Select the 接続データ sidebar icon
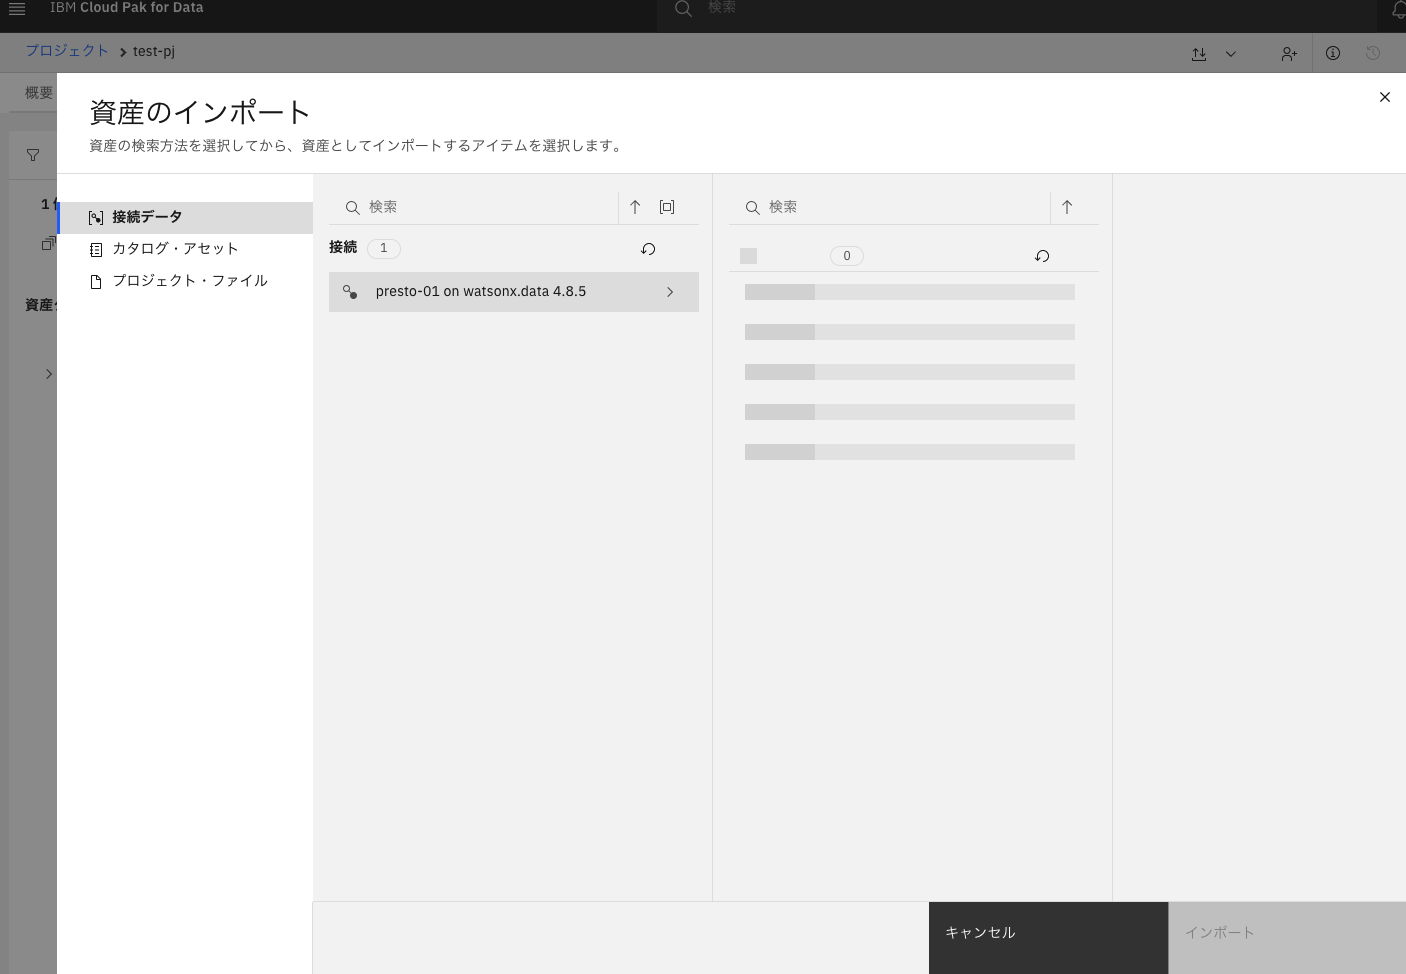1406x974 pixels. point(96,217)
